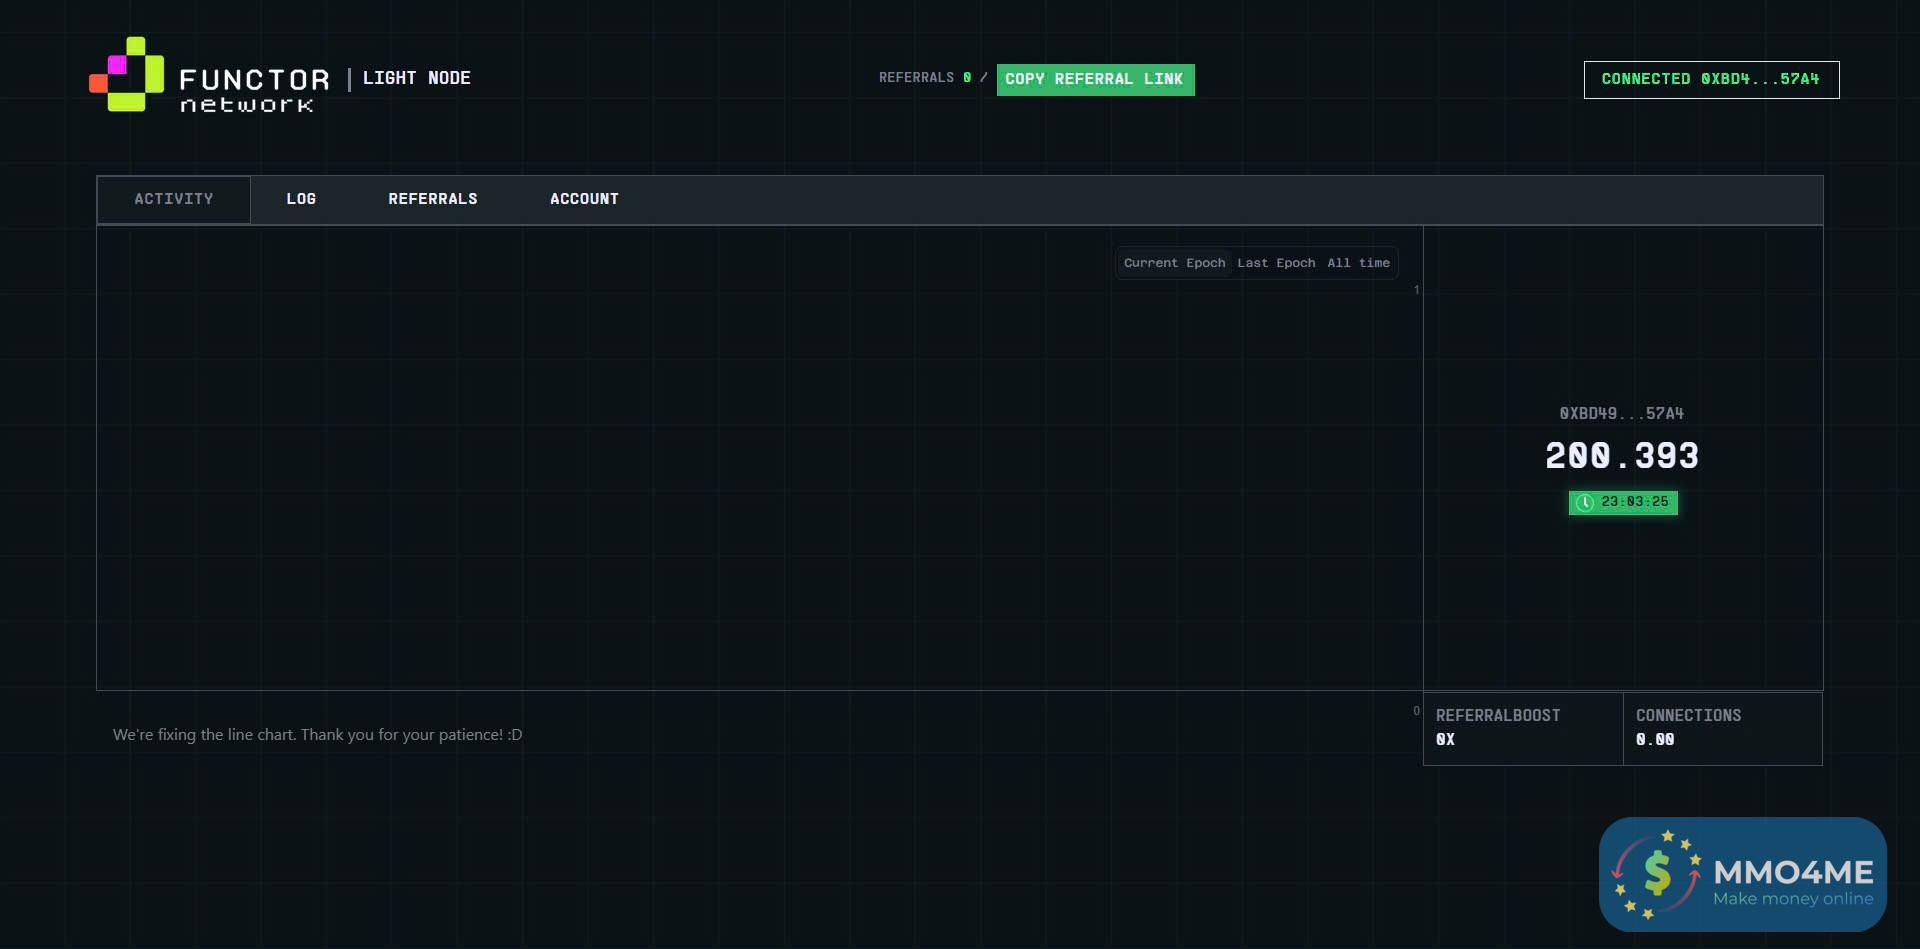Go to the REFERRALS tab
The height and width of the screenshot is (949, 1920).
tap(433, 200)
